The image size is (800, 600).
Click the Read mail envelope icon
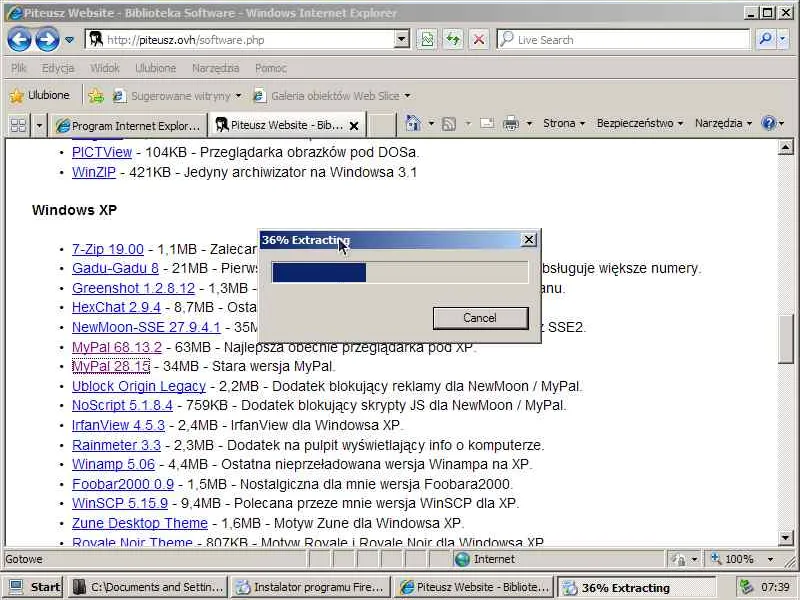tap(487, 123)
